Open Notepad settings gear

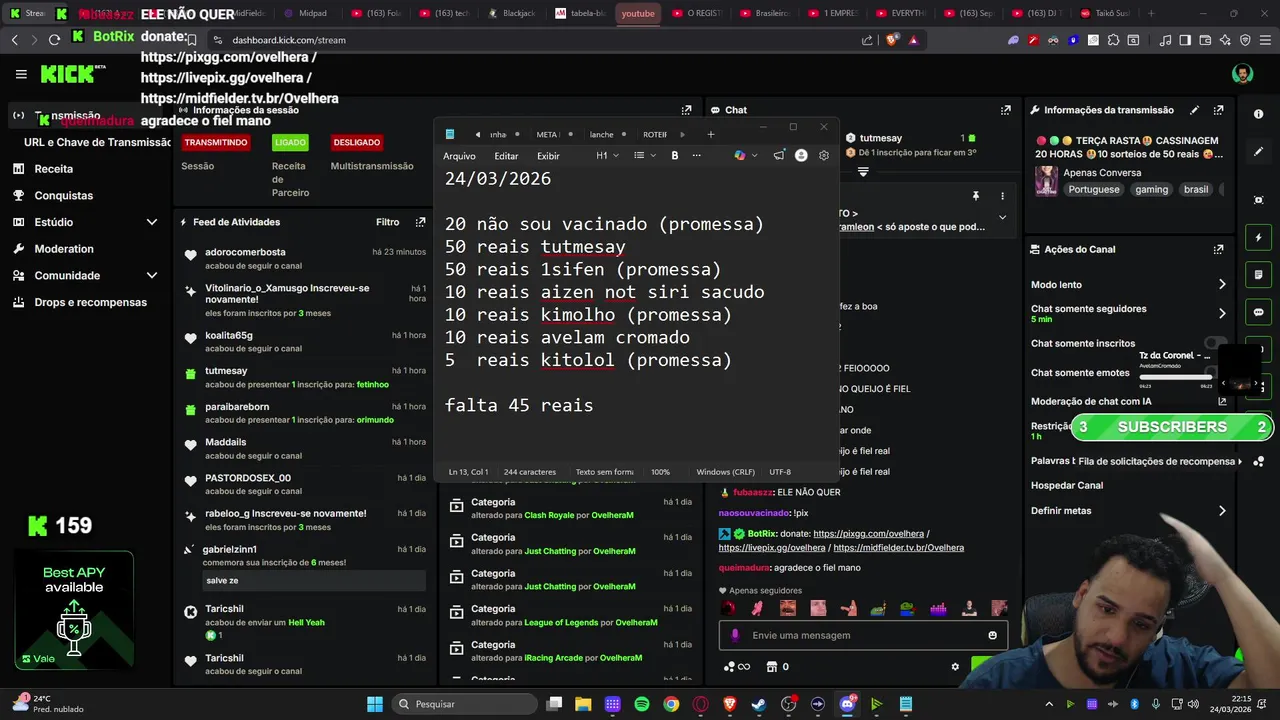(824, 156)
